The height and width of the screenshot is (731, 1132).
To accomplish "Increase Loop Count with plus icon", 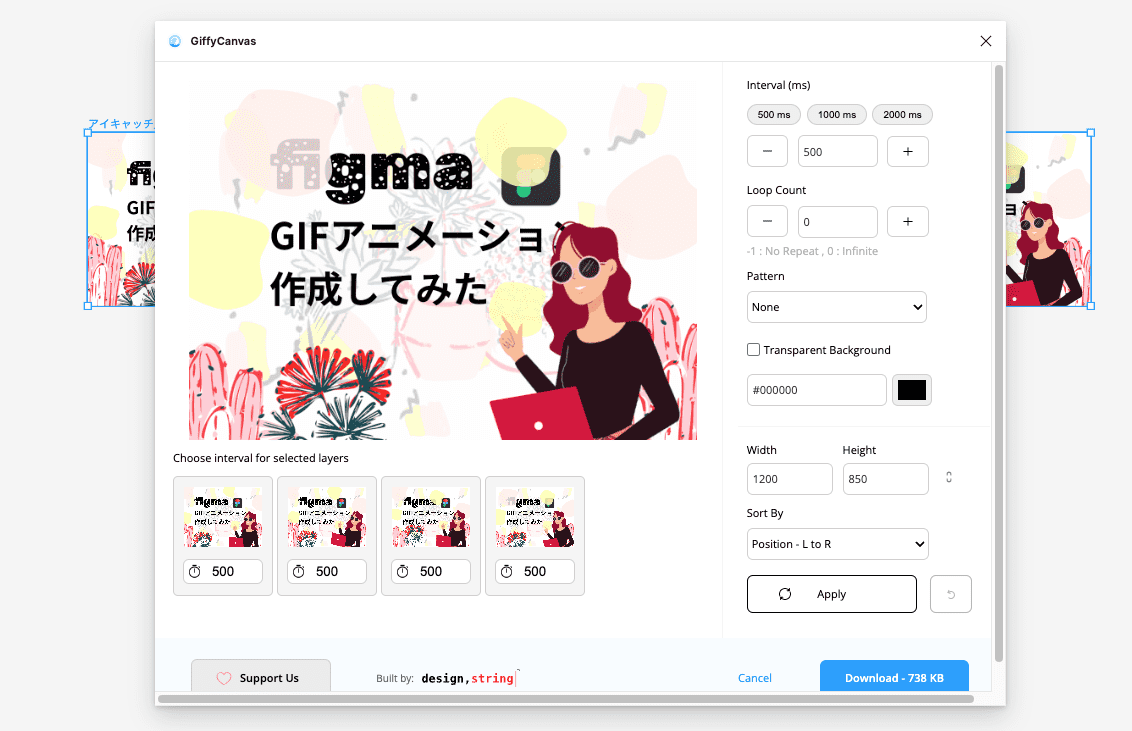I will [x=907, y=221].
